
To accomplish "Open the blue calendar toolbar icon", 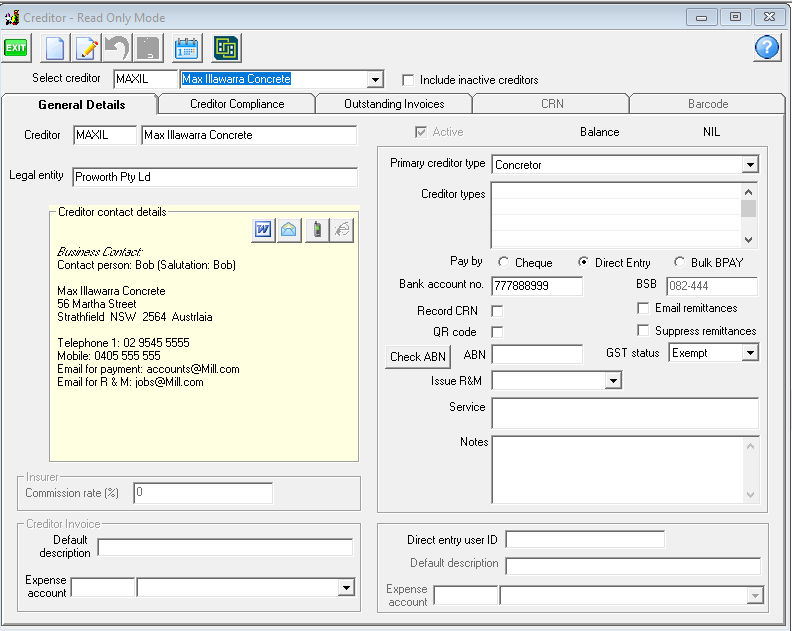I will (x=186, y=47).
